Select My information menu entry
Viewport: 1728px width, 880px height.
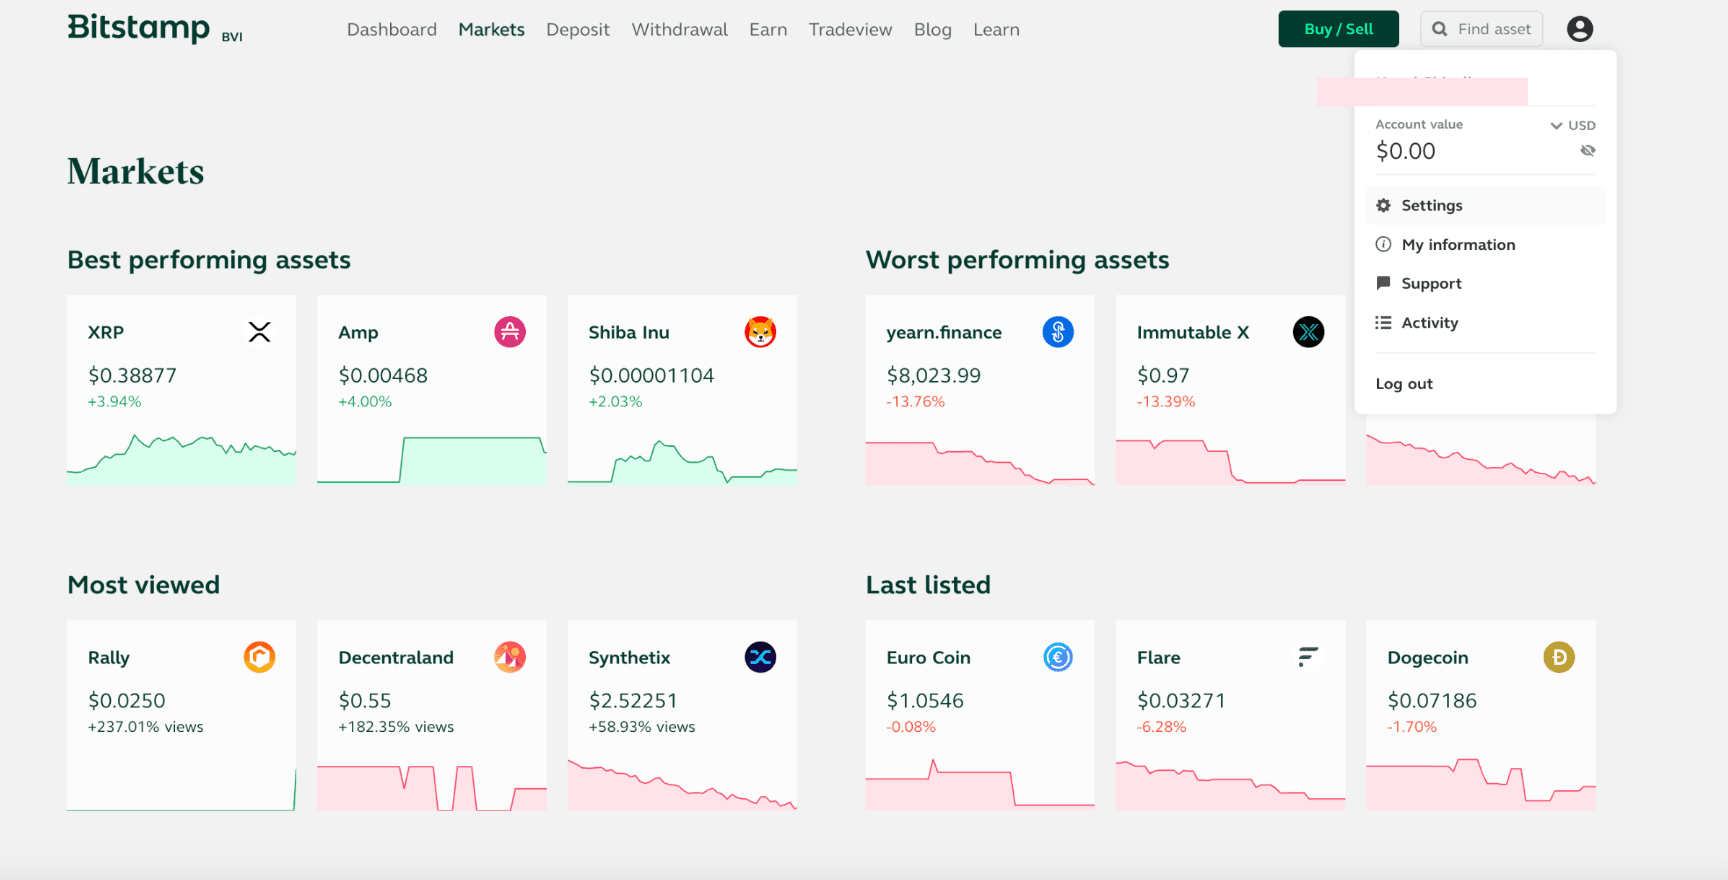point(1457,245)
